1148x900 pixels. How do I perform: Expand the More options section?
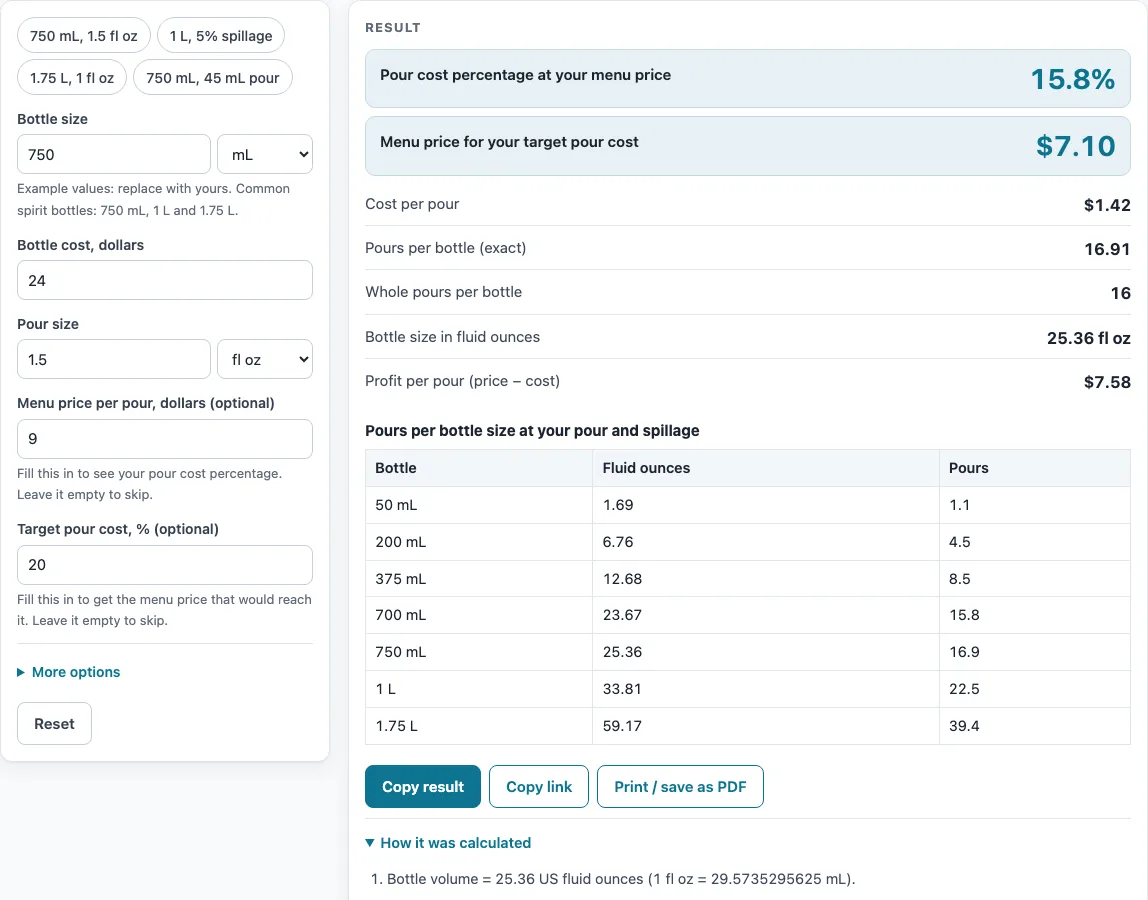point(69,672)
